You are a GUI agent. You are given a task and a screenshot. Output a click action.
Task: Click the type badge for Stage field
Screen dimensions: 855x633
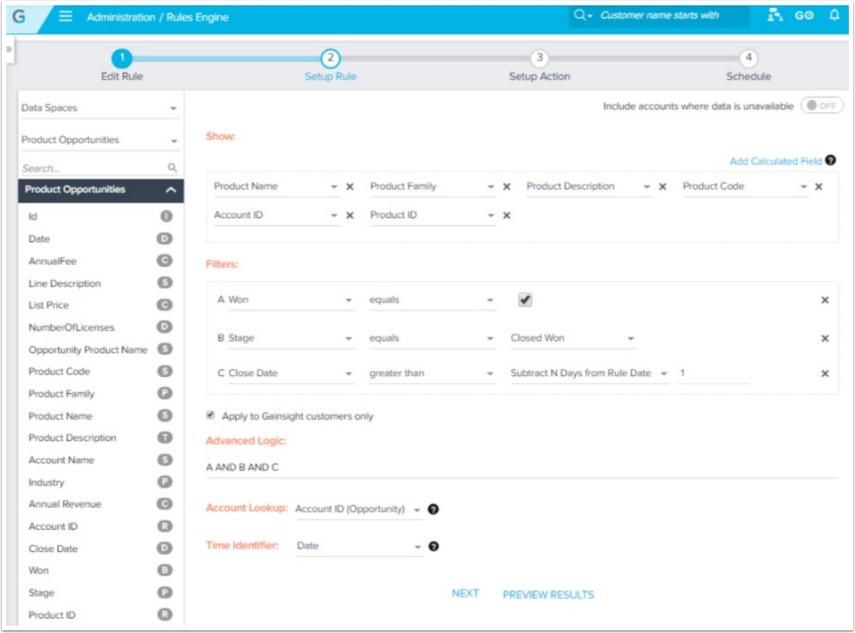[165, 592]
